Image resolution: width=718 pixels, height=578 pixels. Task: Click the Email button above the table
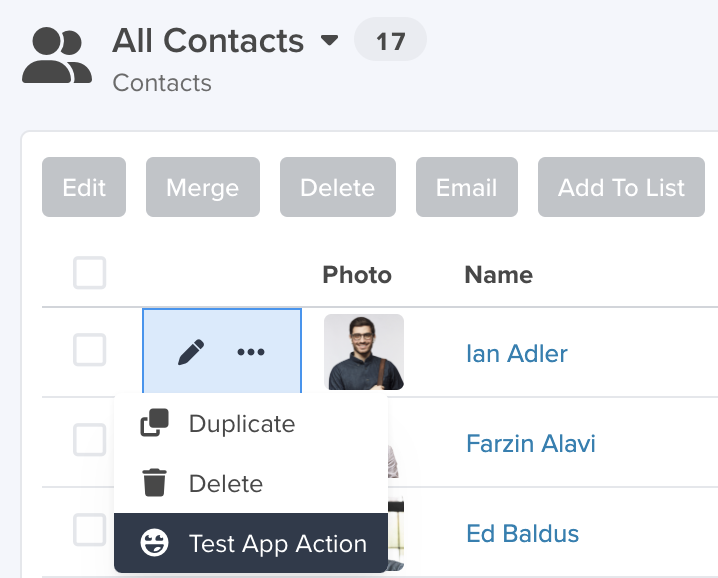(467, 187)
